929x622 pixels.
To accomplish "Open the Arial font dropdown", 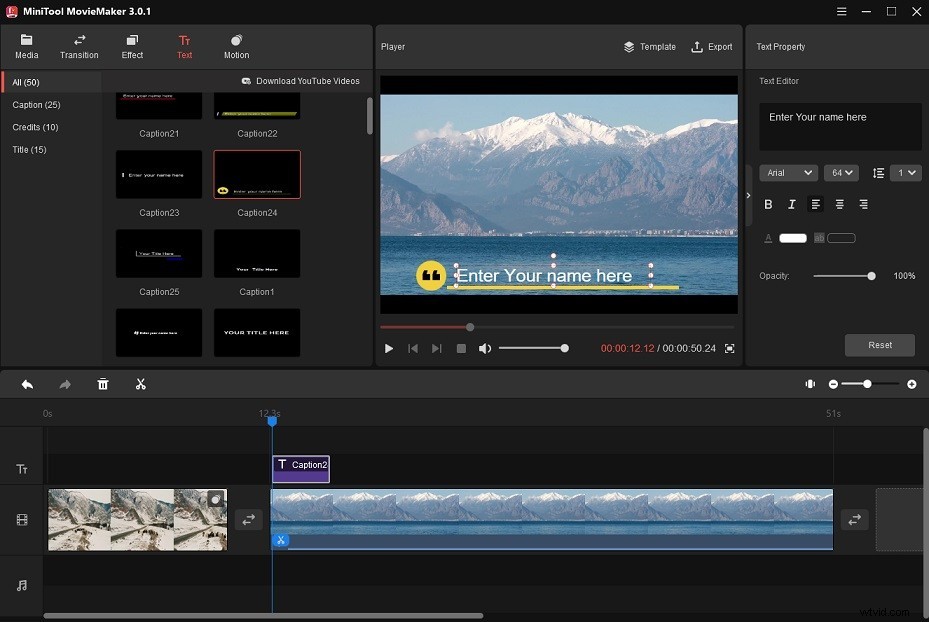I will pyautogui.click(x=788, y=172).
